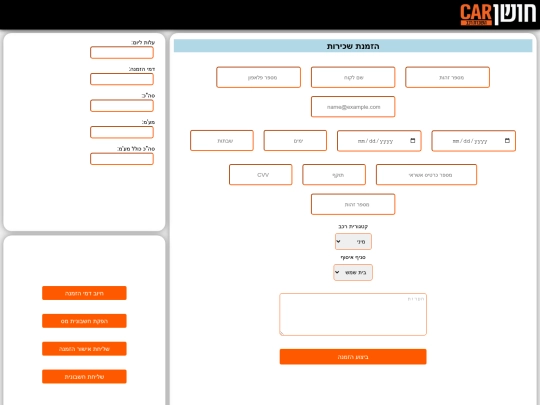Focus the תוקף card expiry field
This screenshot has height=405, width=540.
(334, 175)
